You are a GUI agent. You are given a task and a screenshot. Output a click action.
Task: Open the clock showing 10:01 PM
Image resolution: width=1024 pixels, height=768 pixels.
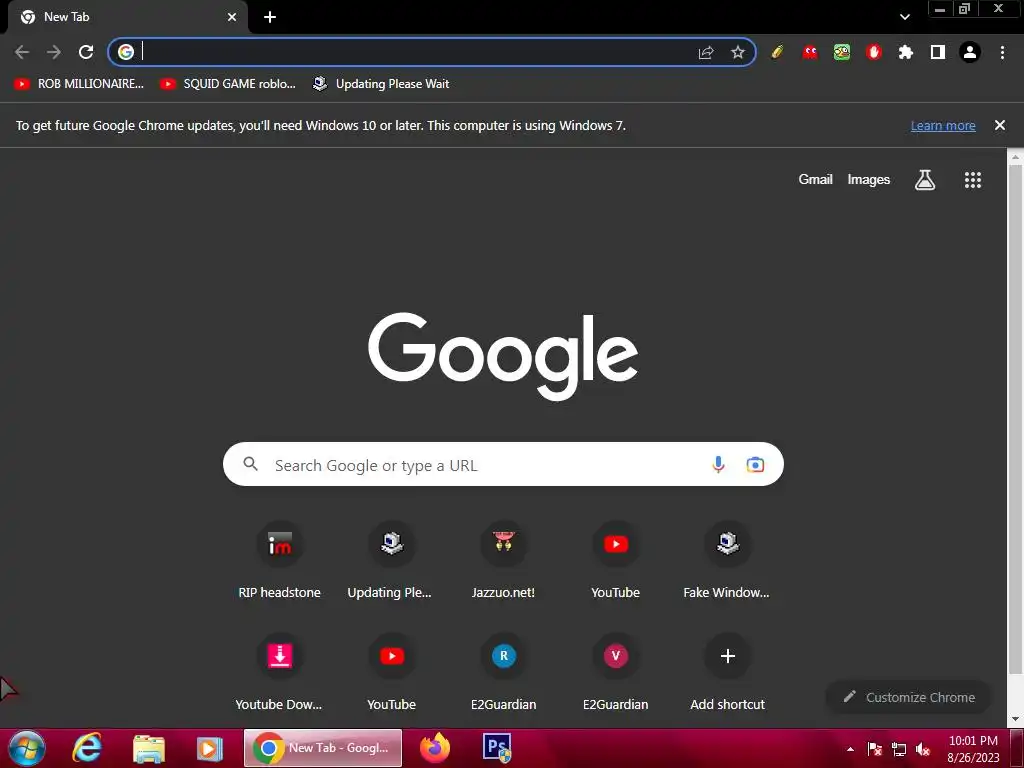[973, 748]
